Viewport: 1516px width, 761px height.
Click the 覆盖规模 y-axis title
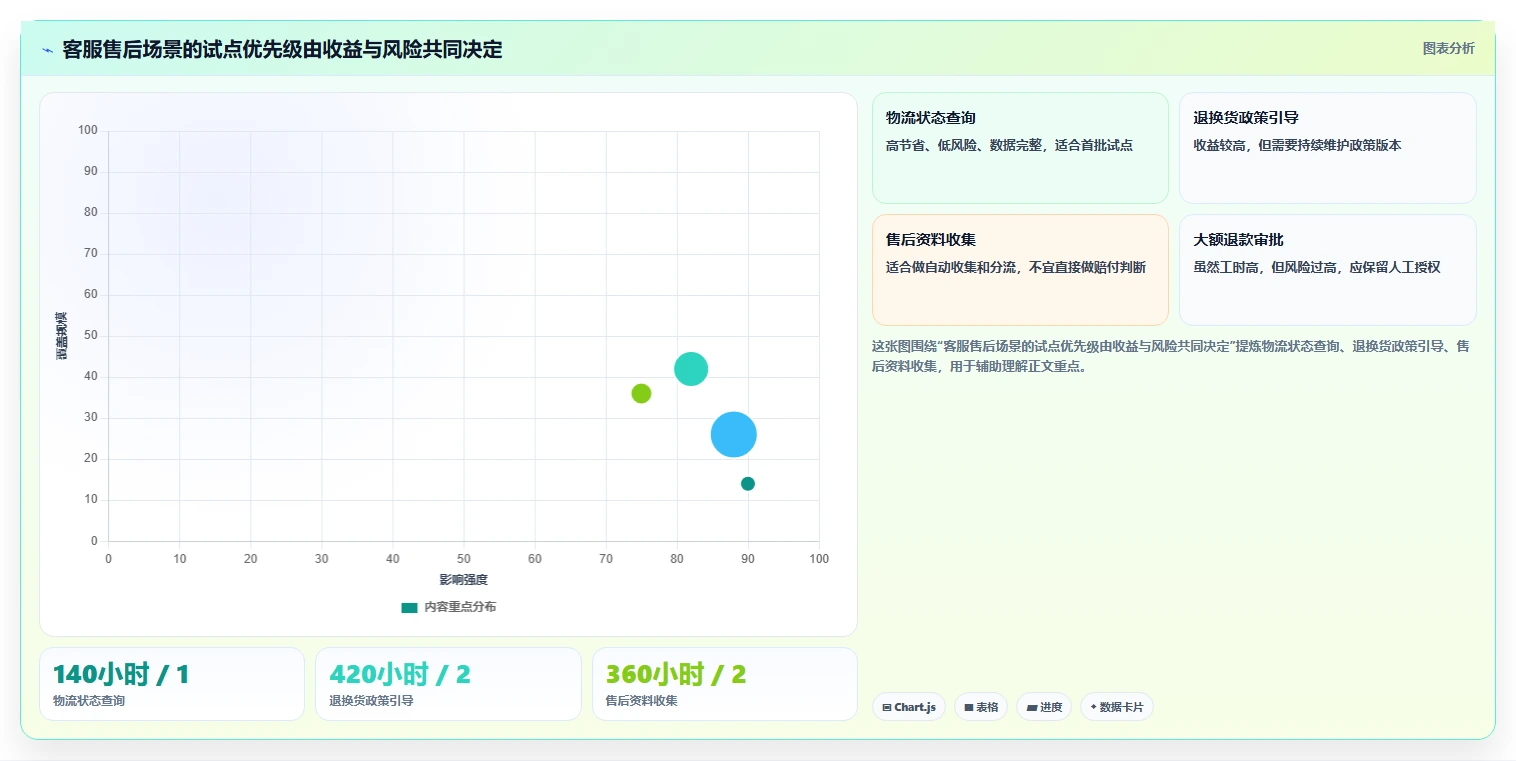pos(62,336)
